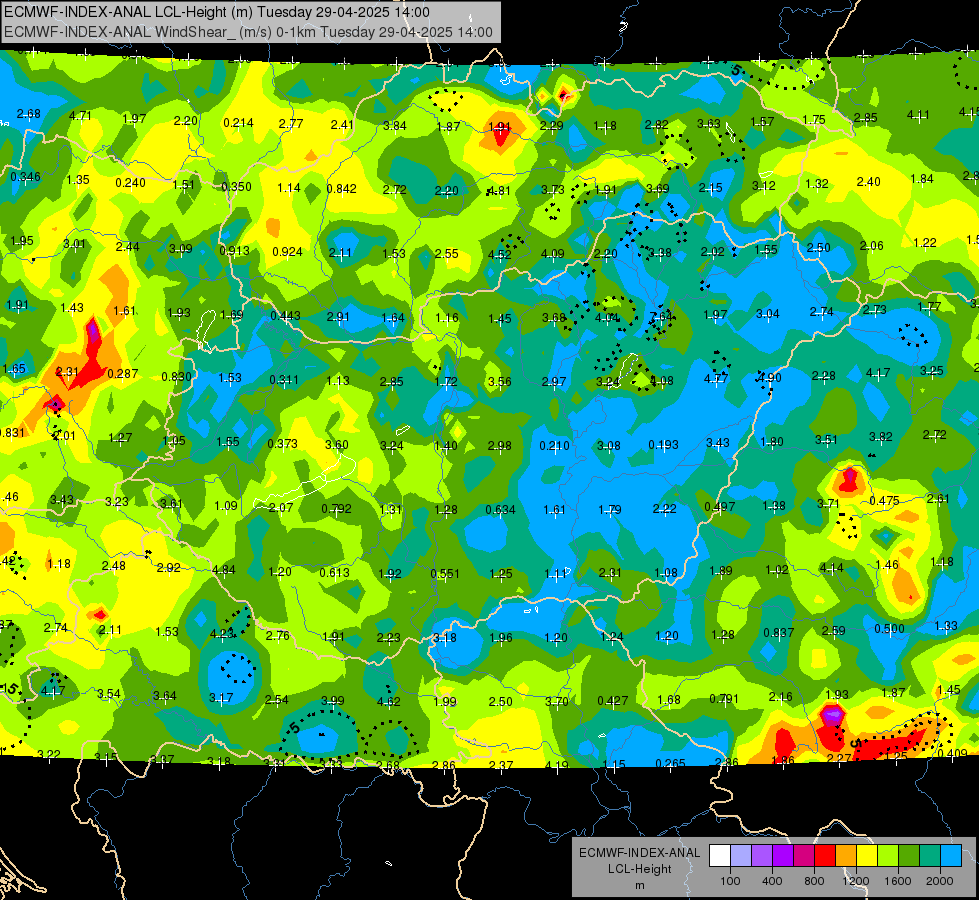Click the light lavender legend swatch
The height and width of the screenshot is (900, 979).
point(740,856)
